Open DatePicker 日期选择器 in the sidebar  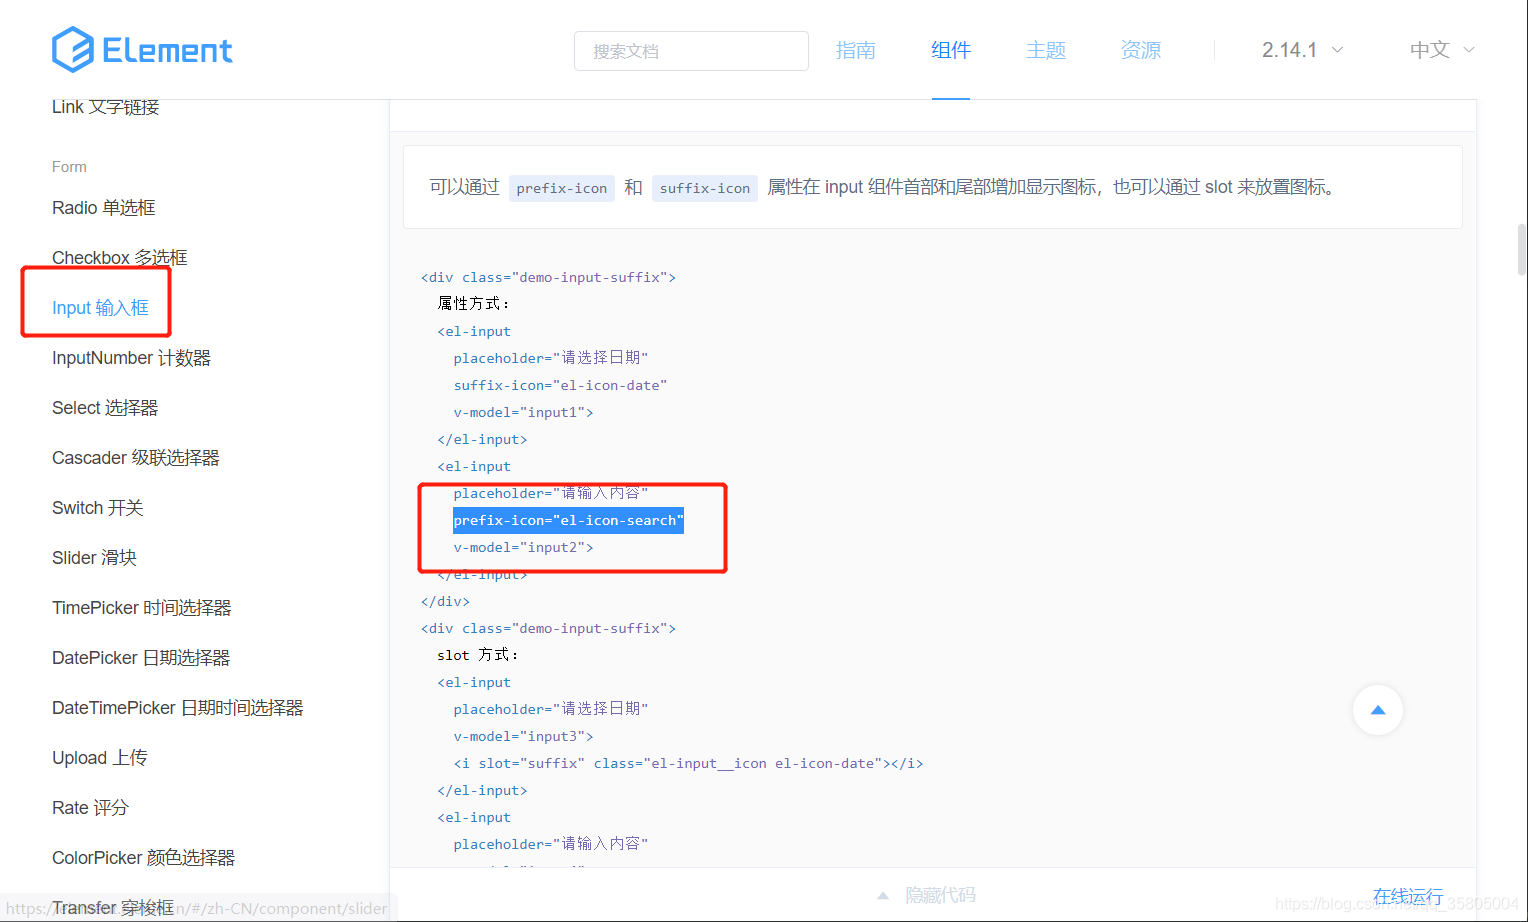[141, 658]
